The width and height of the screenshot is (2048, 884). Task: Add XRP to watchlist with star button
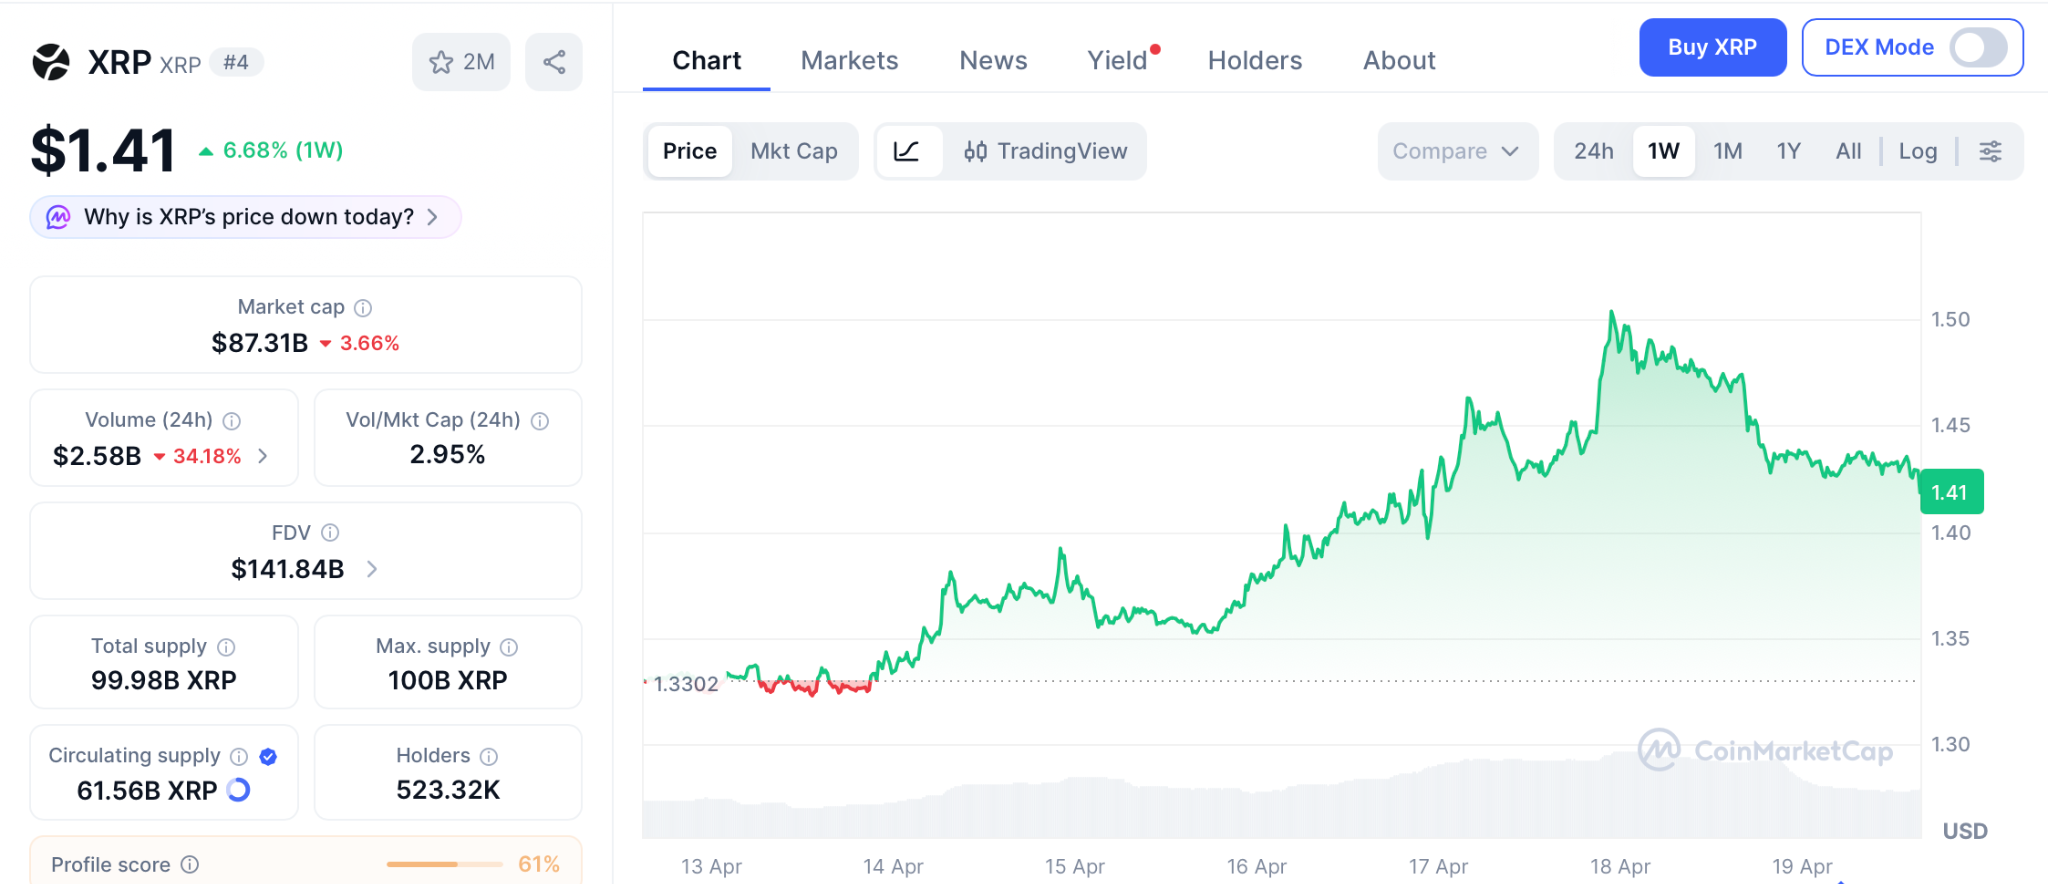tap(461, 62)
